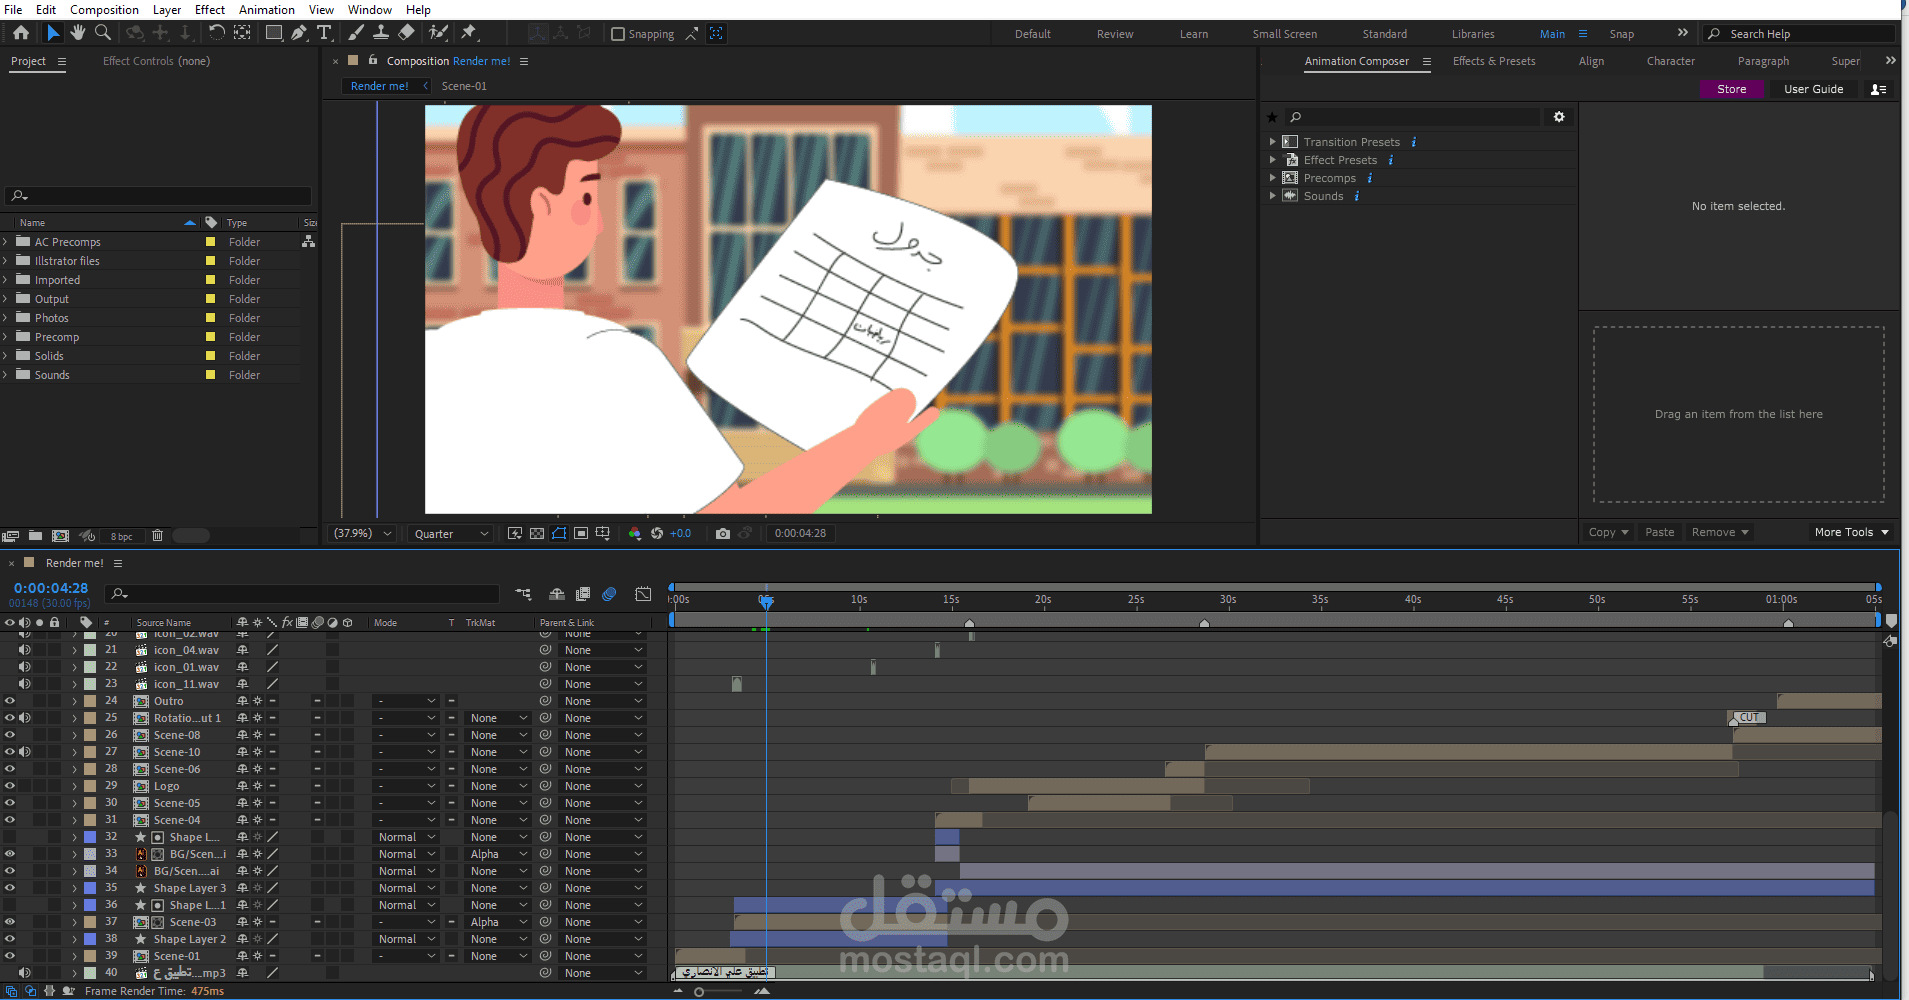Enable the Snapping checkbox
Viewport: 1909px width, 1000px height.
618,34
